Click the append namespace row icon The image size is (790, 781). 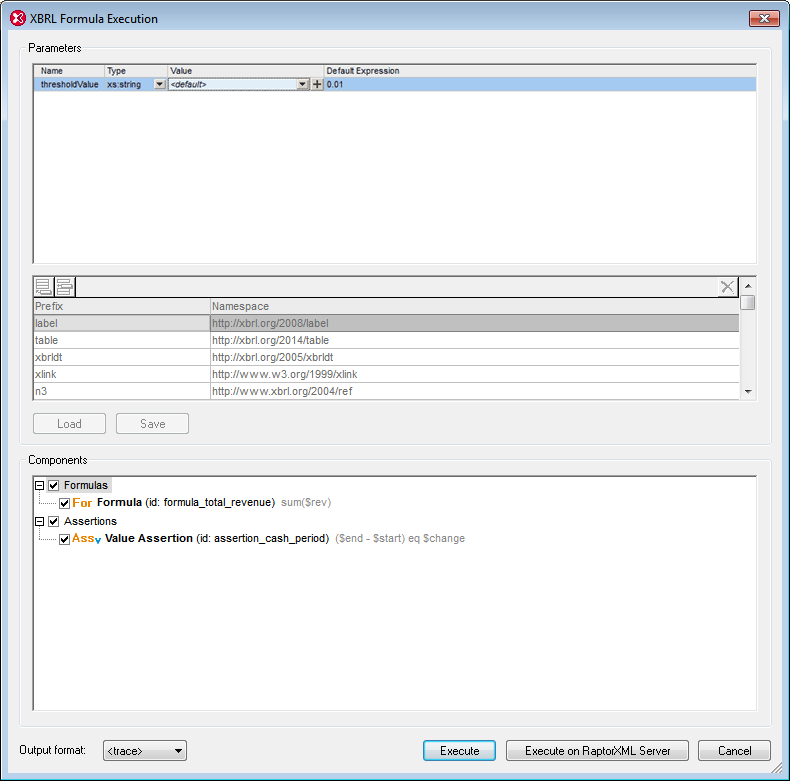coord(44,287)
